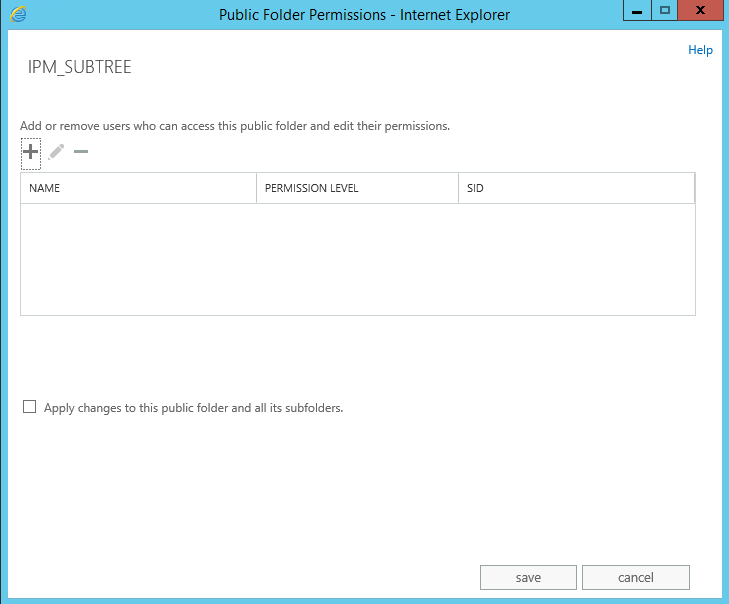729x604 pixels.
Task: Minimize the Public Folder Permissions window
Action: [637, 11]
